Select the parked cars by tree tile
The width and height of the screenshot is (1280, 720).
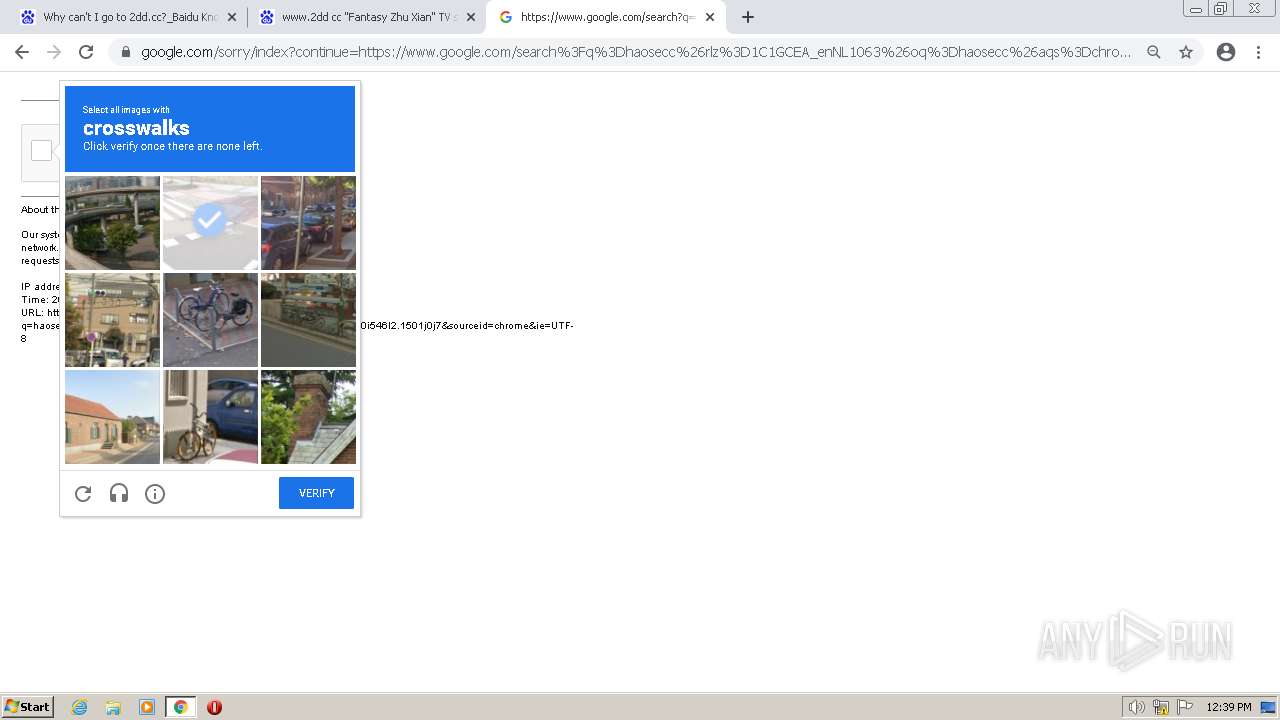(x=308, y=223)
